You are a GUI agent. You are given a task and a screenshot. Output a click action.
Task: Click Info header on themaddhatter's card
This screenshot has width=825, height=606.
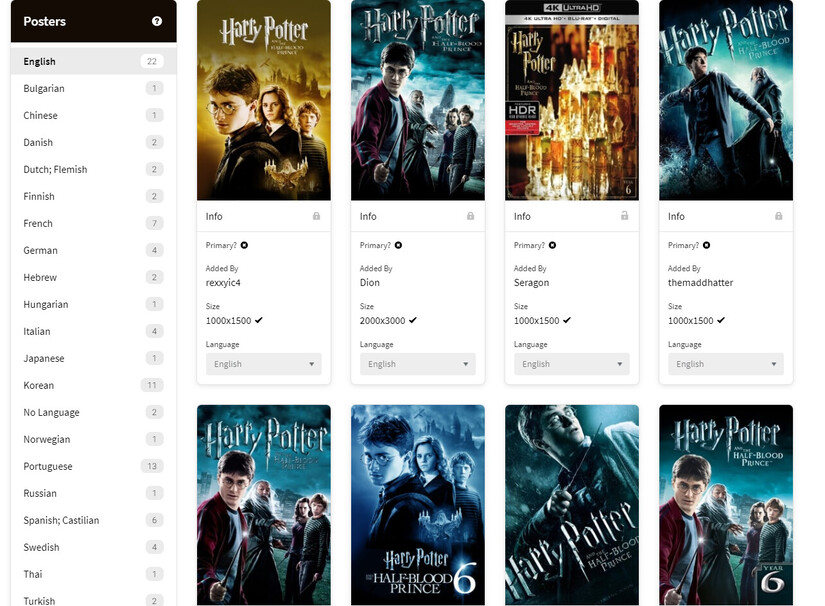pyautogui.click(x=677, y=216)
